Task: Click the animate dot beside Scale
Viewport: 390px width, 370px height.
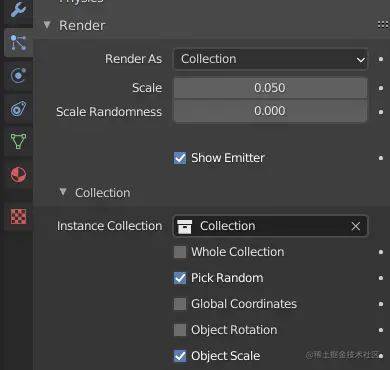Action: (x=381, y=88)
